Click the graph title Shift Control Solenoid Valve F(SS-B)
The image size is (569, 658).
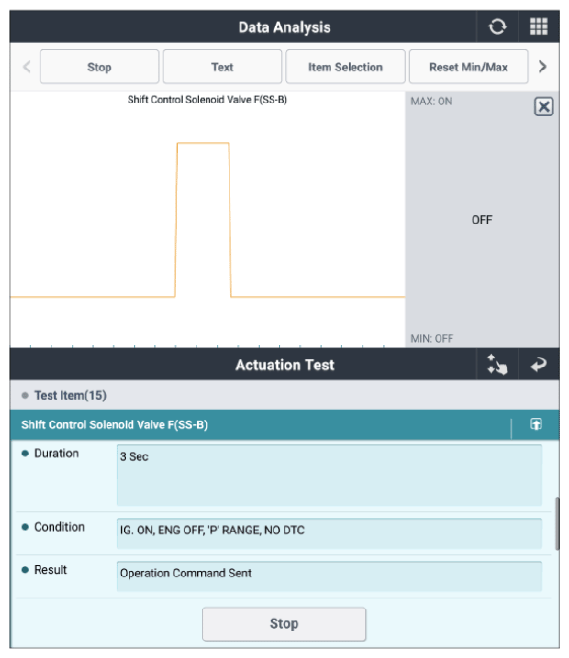207,99
